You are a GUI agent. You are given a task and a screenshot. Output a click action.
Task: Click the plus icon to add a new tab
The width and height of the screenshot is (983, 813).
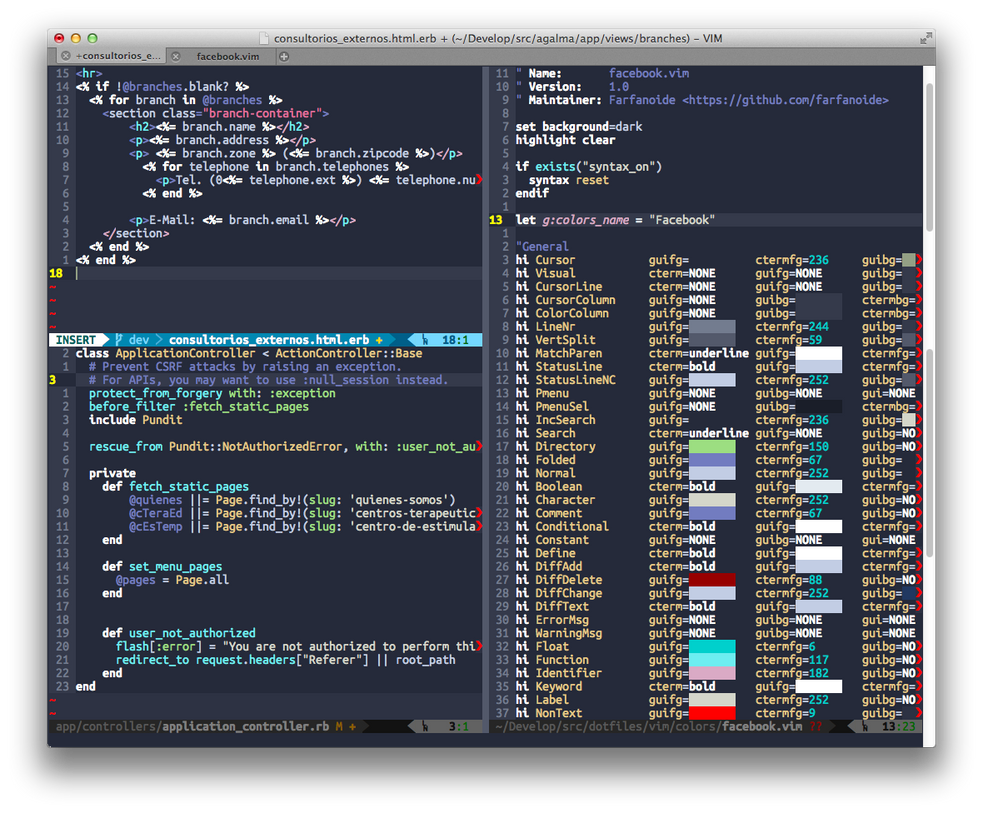(x=284, y=57)
